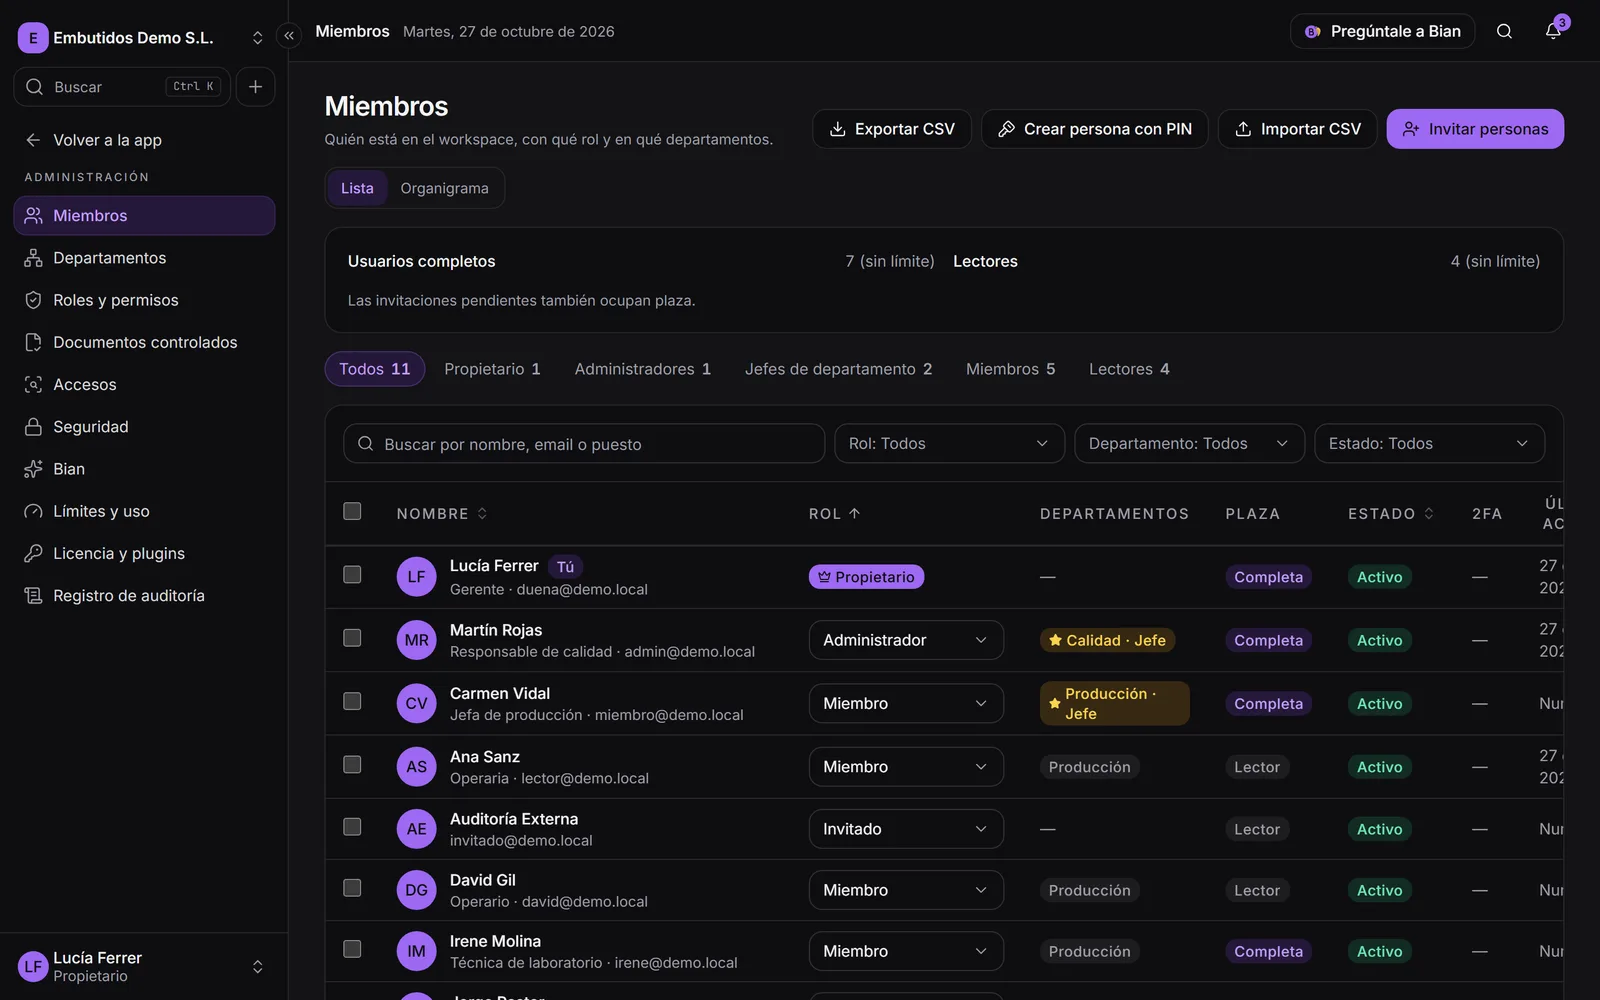Toggle sort on the Rol column
This screenshot has width=1600, height=1000.
834,513
